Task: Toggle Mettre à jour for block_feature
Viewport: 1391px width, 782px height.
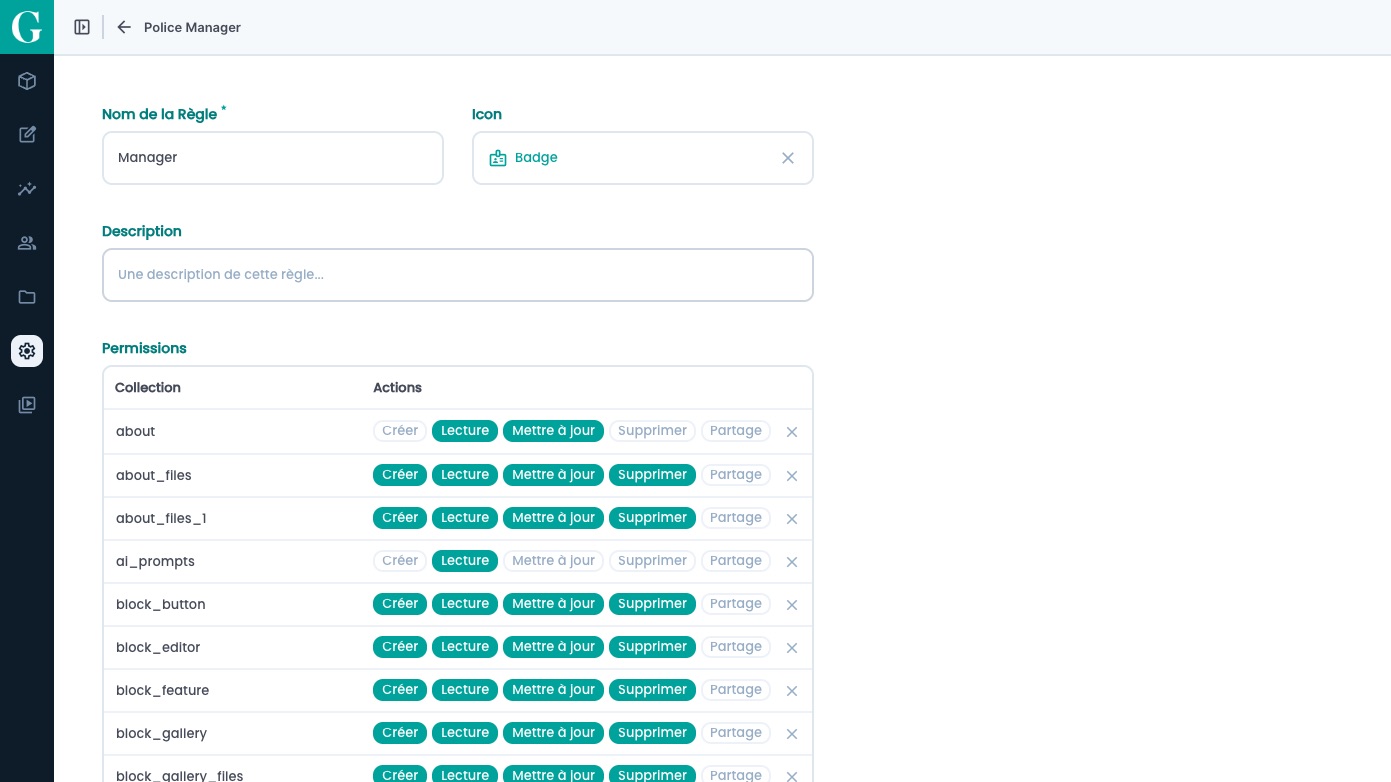Action: pos(553,690)
